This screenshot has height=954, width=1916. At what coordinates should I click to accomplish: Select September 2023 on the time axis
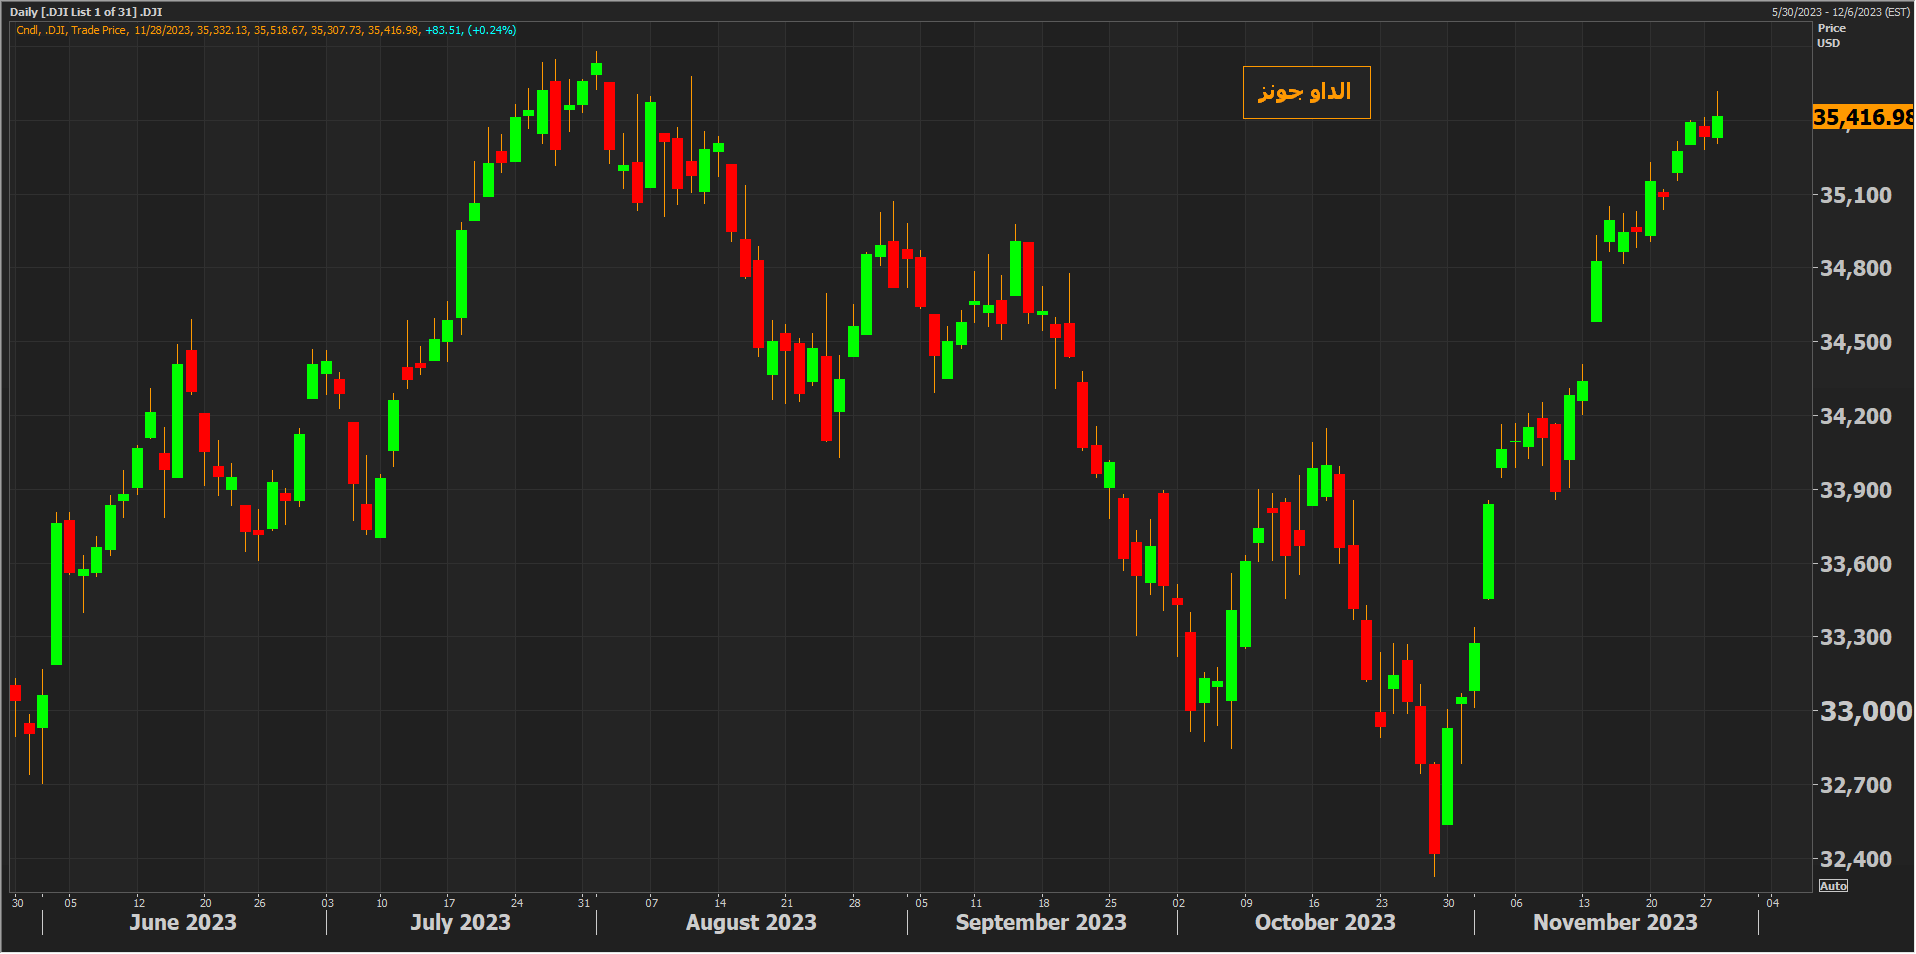[1040, 922]
